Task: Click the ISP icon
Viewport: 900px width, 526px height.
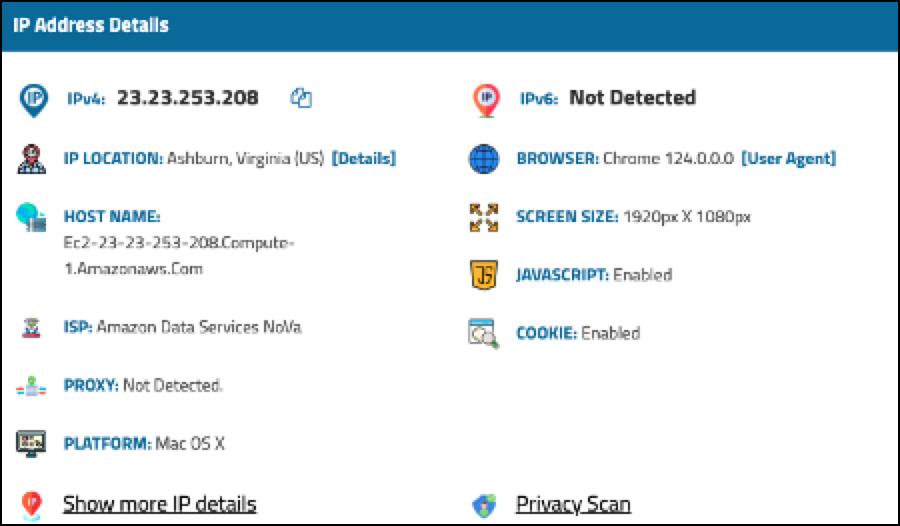Action: [32, 327]
